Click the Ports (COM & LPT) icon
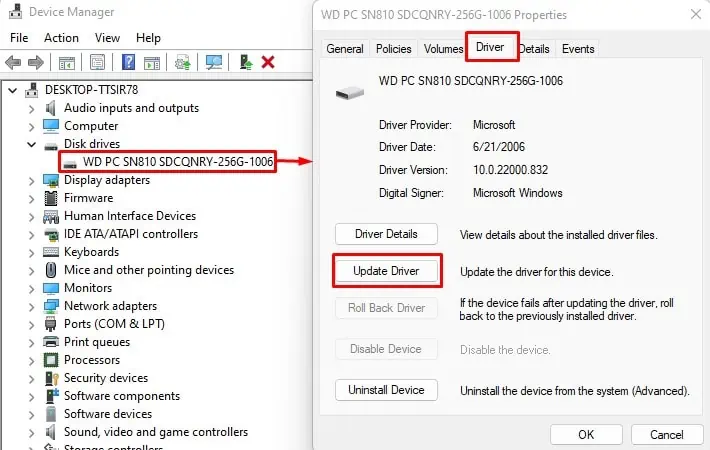The image size is (710, 450). (51, 324)
